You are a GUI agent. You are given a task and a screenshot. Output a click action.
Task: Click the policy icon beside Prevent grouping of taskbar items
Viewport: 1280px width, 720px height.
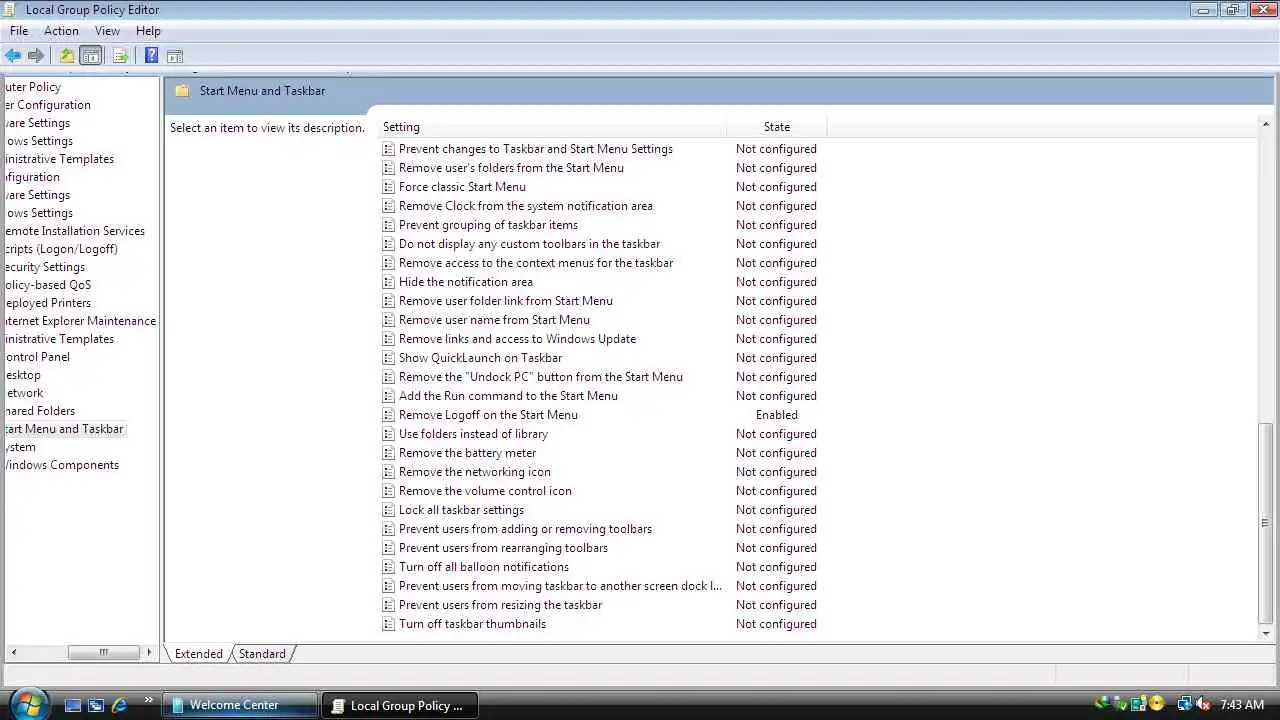tap(389, 225)
